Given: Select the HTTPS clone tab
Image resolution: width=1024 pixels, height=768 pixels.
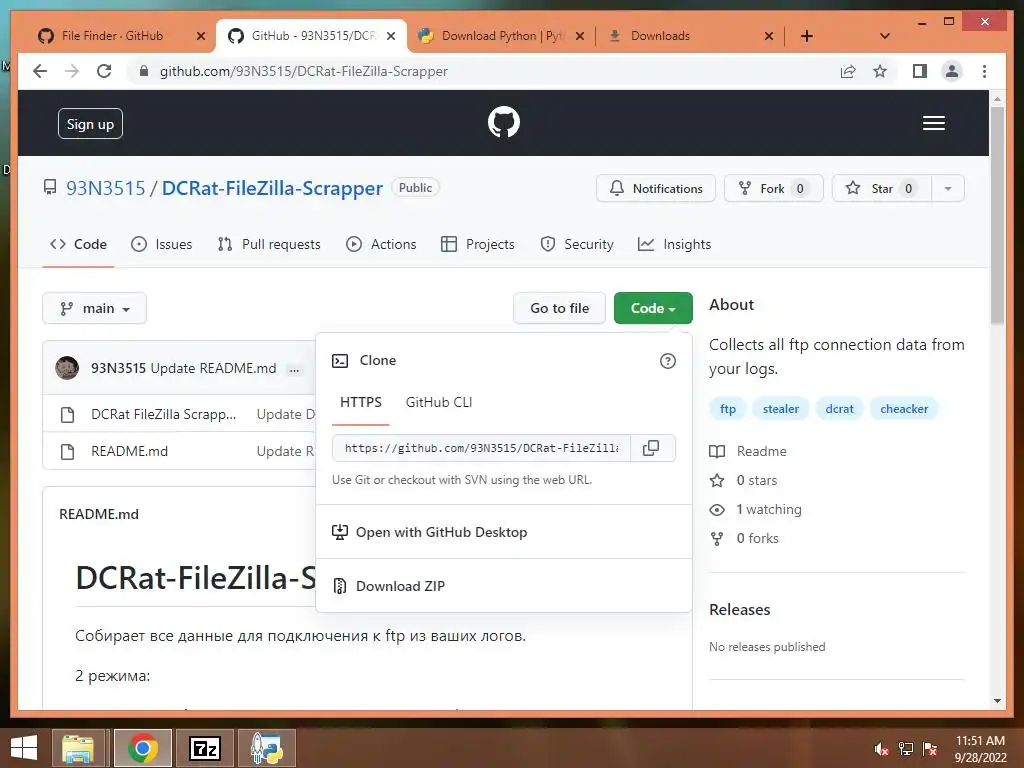Looking at the screenshot, I should (x=360, y=402).
